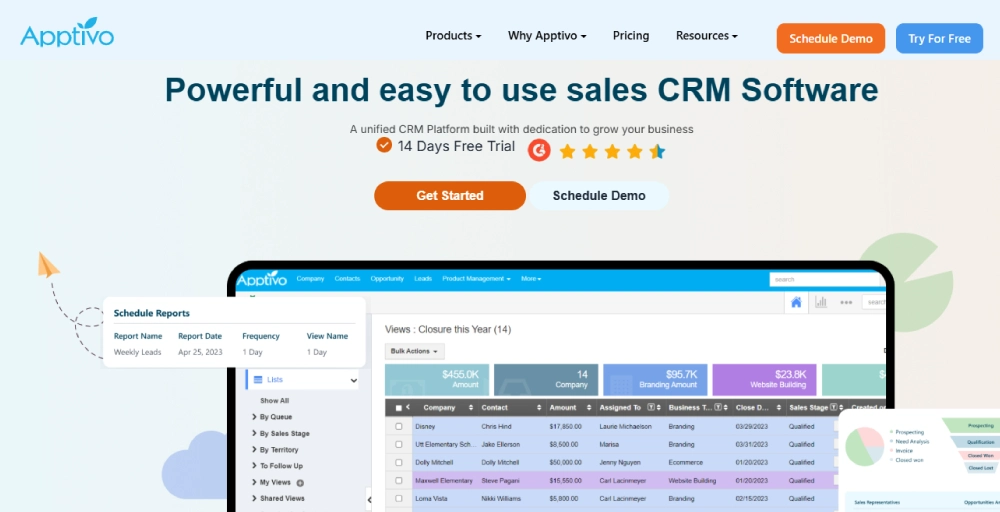Click the Steve Pagani contact cell

point(501,481)
